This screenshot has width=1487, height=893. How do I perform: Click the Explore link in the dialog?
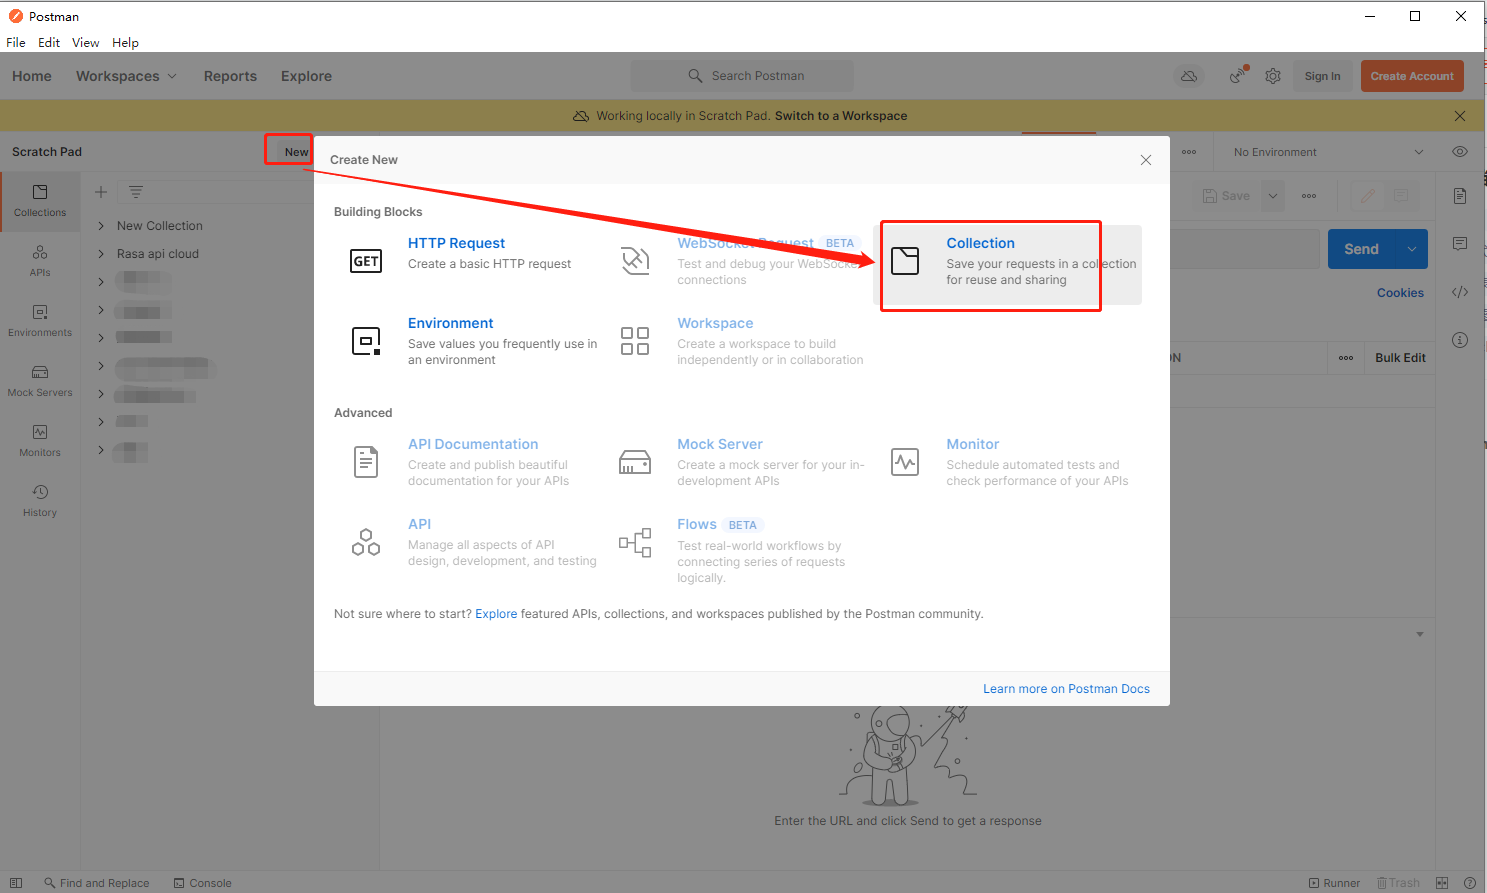496,614
